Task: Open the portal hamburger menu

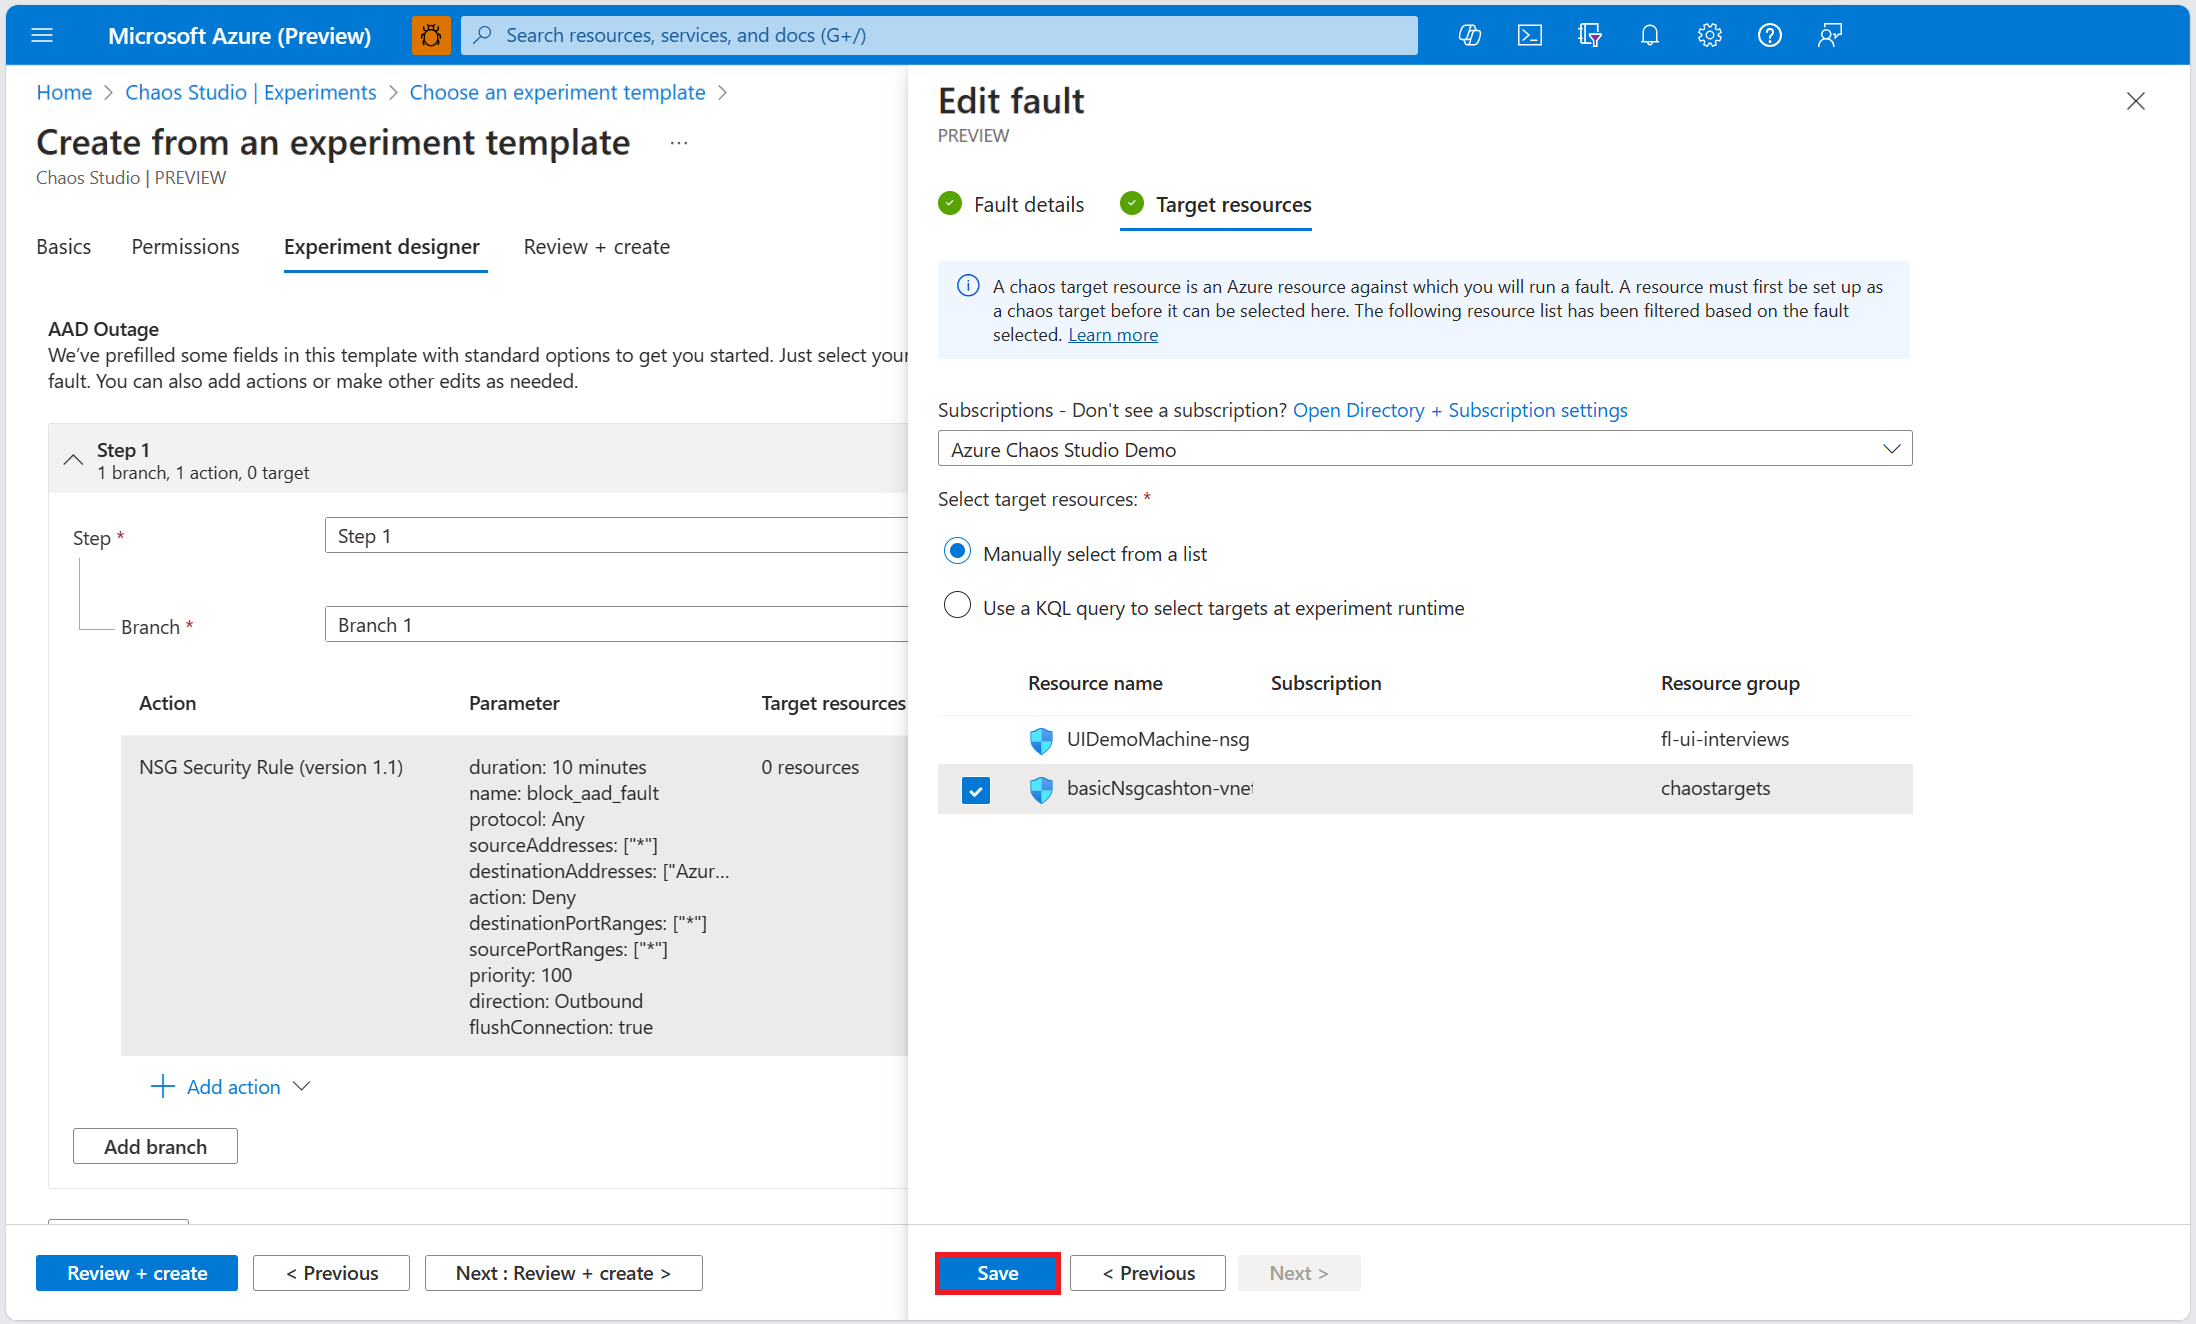Action: click(42, 35)
